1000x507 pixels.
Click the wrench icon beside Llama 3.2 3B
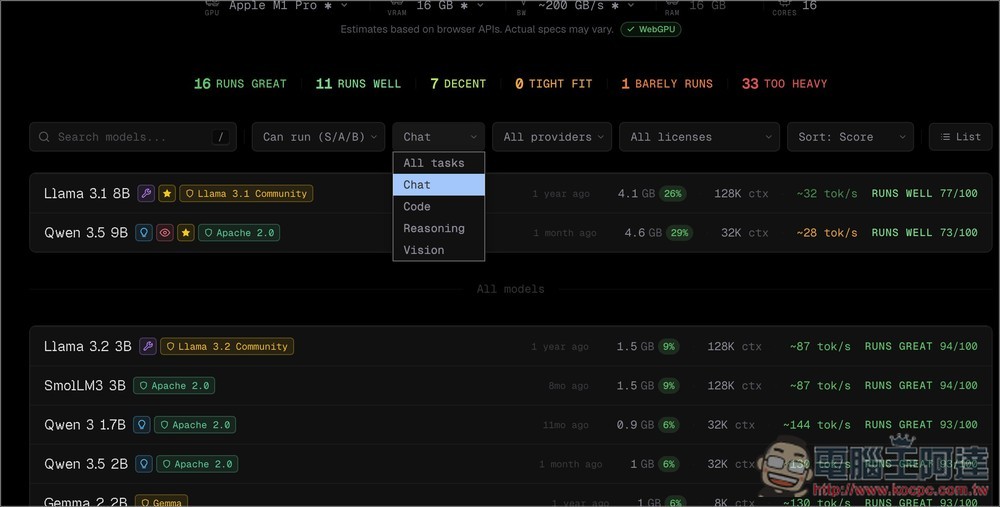tap(147, 346)
